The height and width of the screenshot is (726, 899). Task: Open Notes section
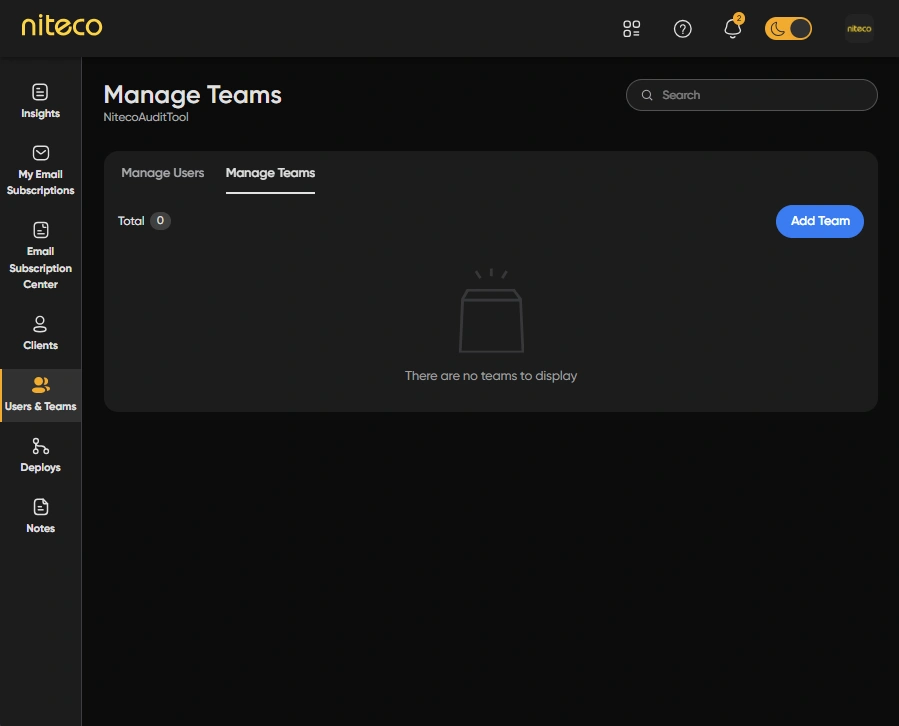point(40,517)
